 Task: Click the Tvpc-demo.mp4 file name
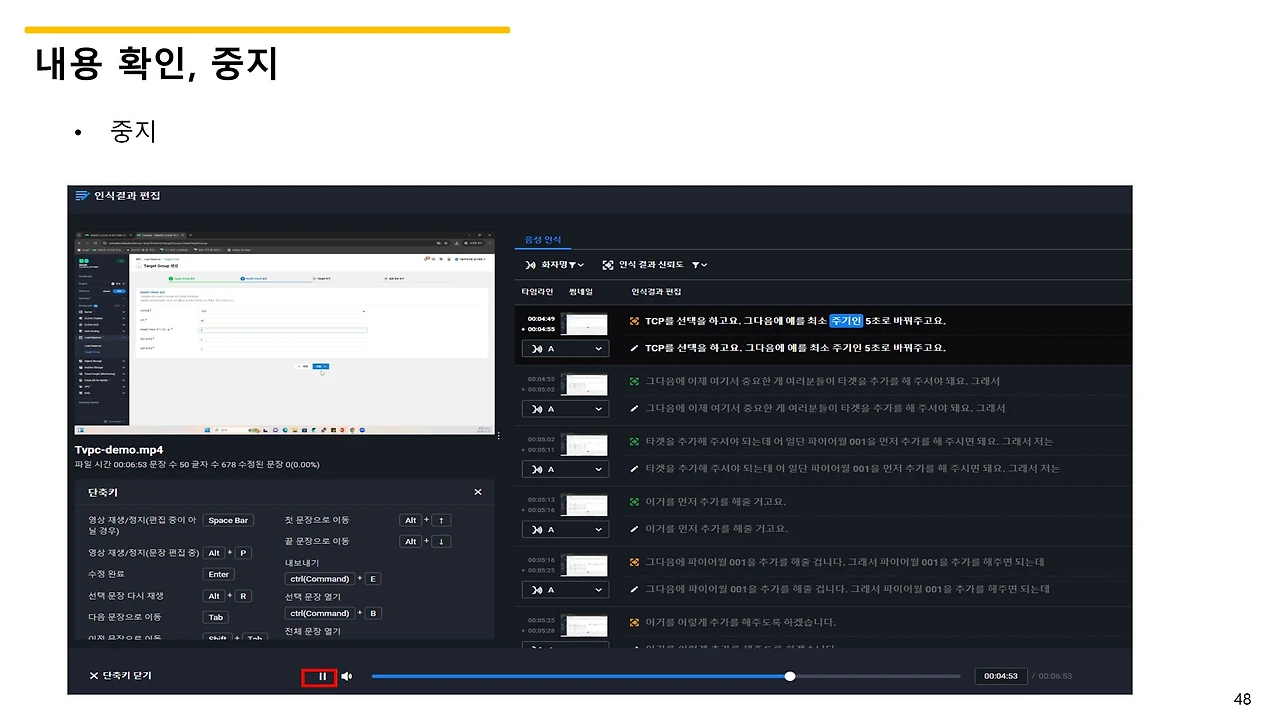[x=118, y=450]
